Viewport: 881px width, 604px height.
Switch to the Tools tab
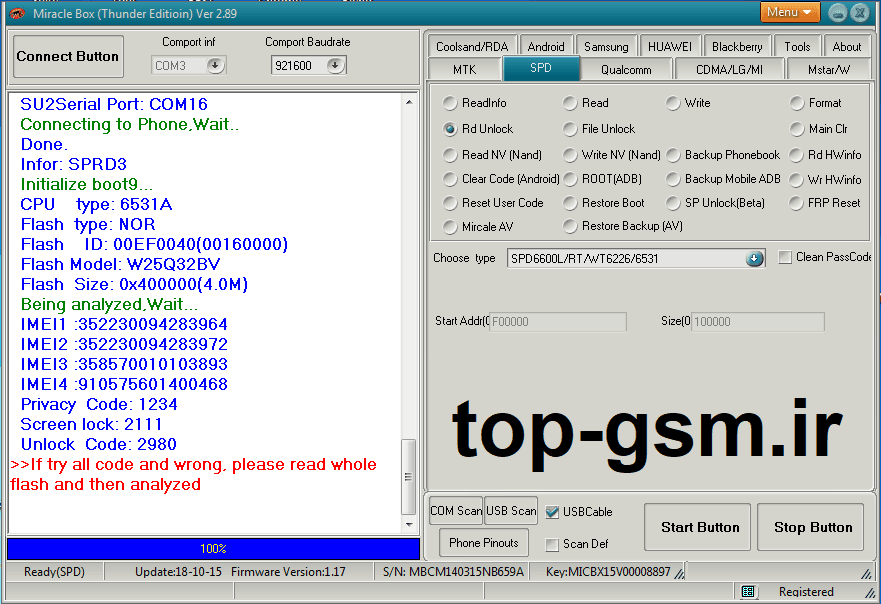tap(797, 46)
